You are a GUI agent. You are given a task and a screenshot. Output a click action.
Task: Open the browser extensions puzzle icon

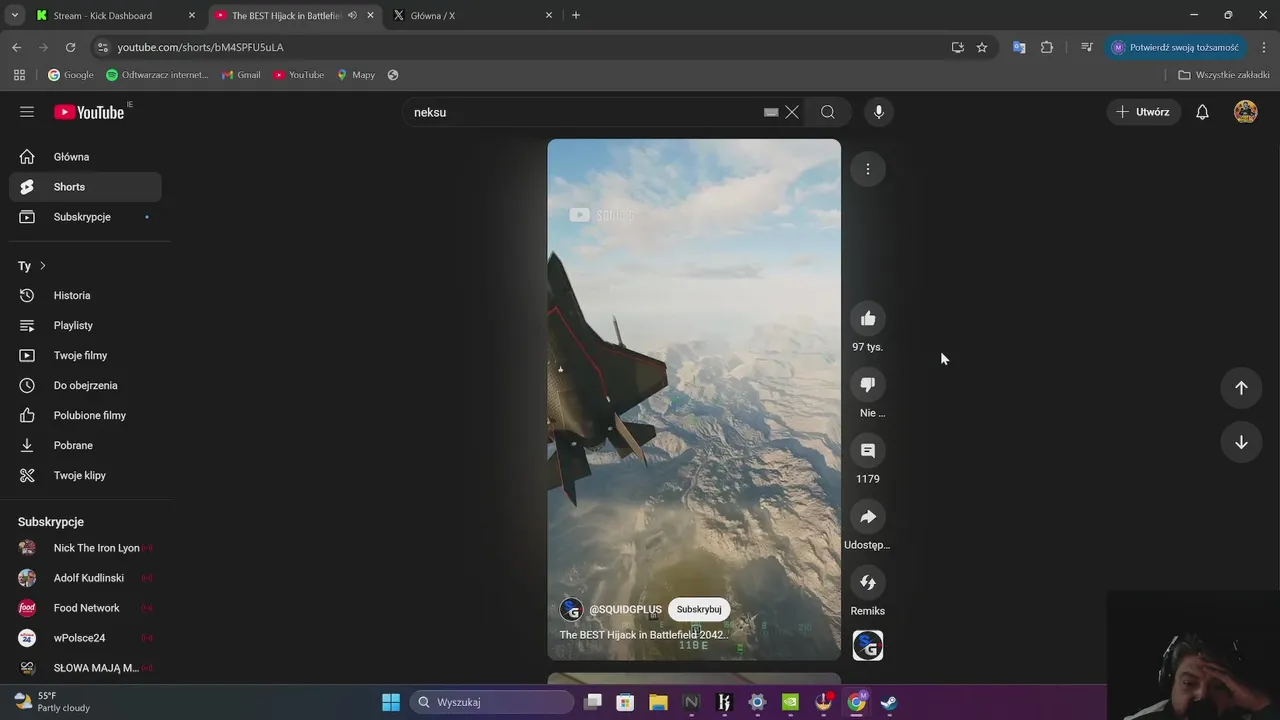pyautogui.click(x=1047, y=47)
